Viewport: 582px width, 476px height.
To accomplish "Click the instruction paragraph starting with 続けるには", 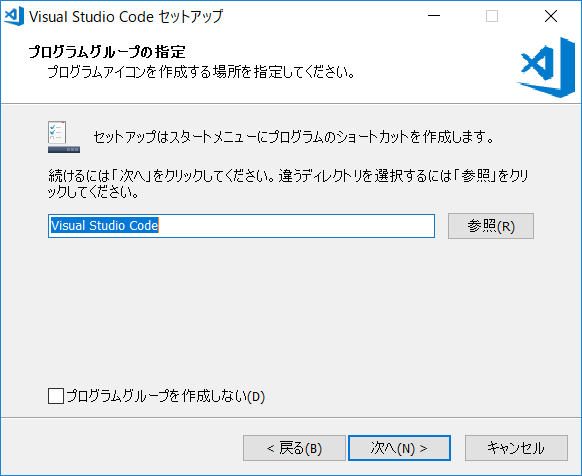I will tap(288, 183).
